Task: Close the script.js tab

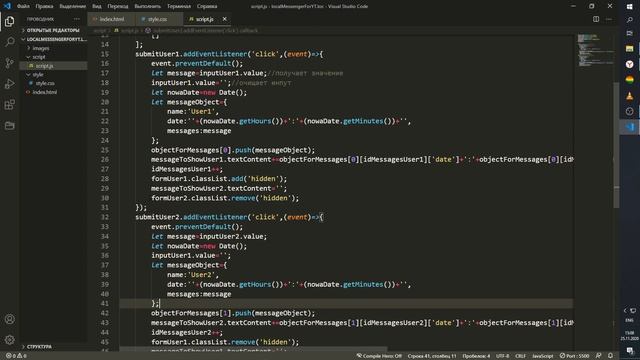Action: pyautogui.click(x=224, y=19)
